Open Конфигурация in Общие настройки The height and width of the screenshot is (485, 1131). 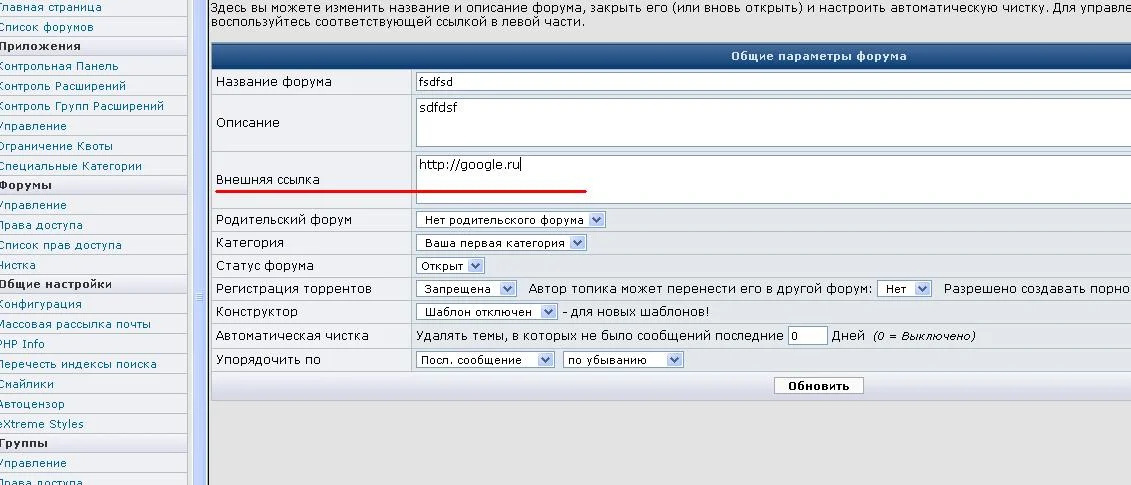click(40, 305)
